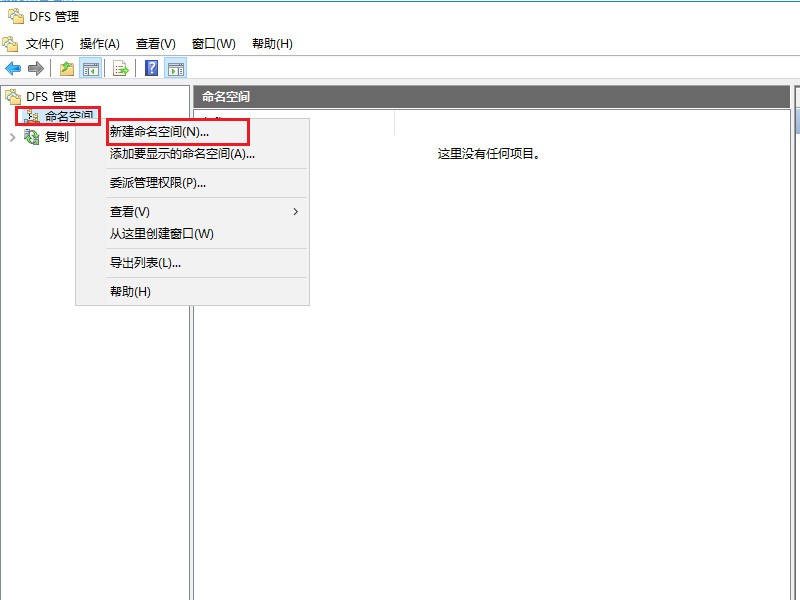Toggle the action pane visibility

175,67
